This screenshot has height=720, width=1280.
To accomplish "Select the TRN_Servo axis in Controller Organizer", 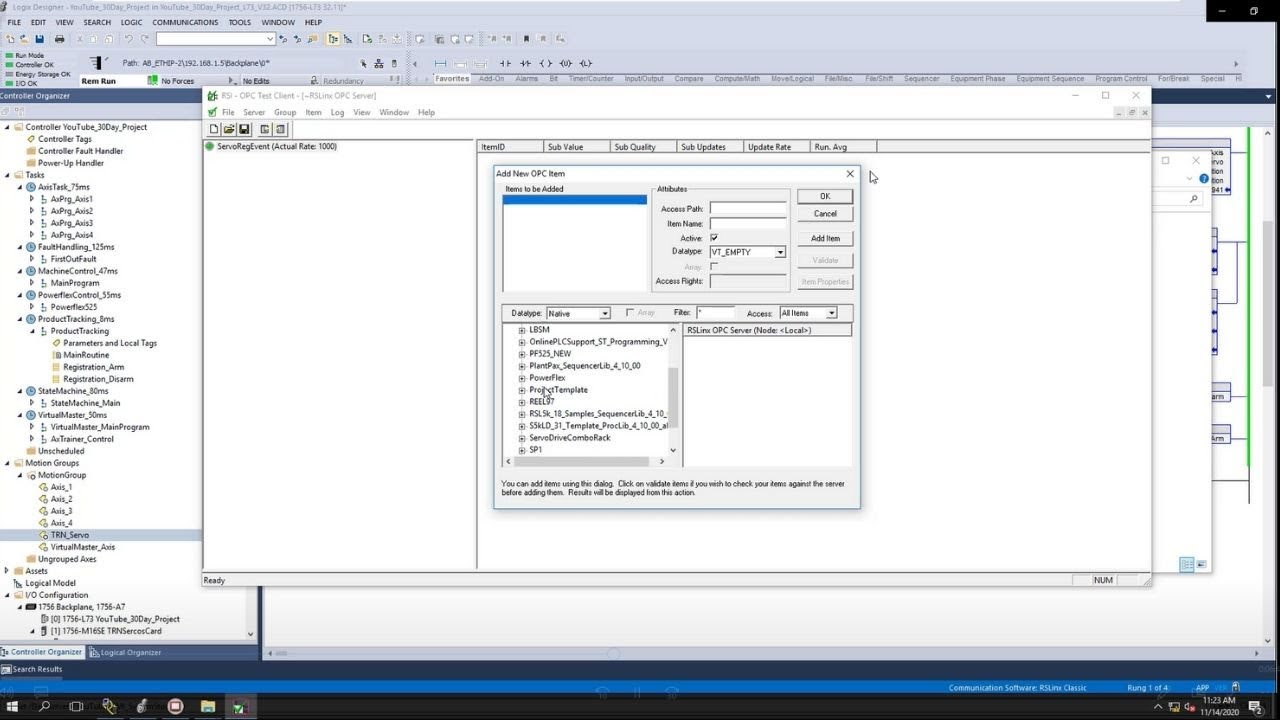I will pyautogui.click(x=70, y=535).
